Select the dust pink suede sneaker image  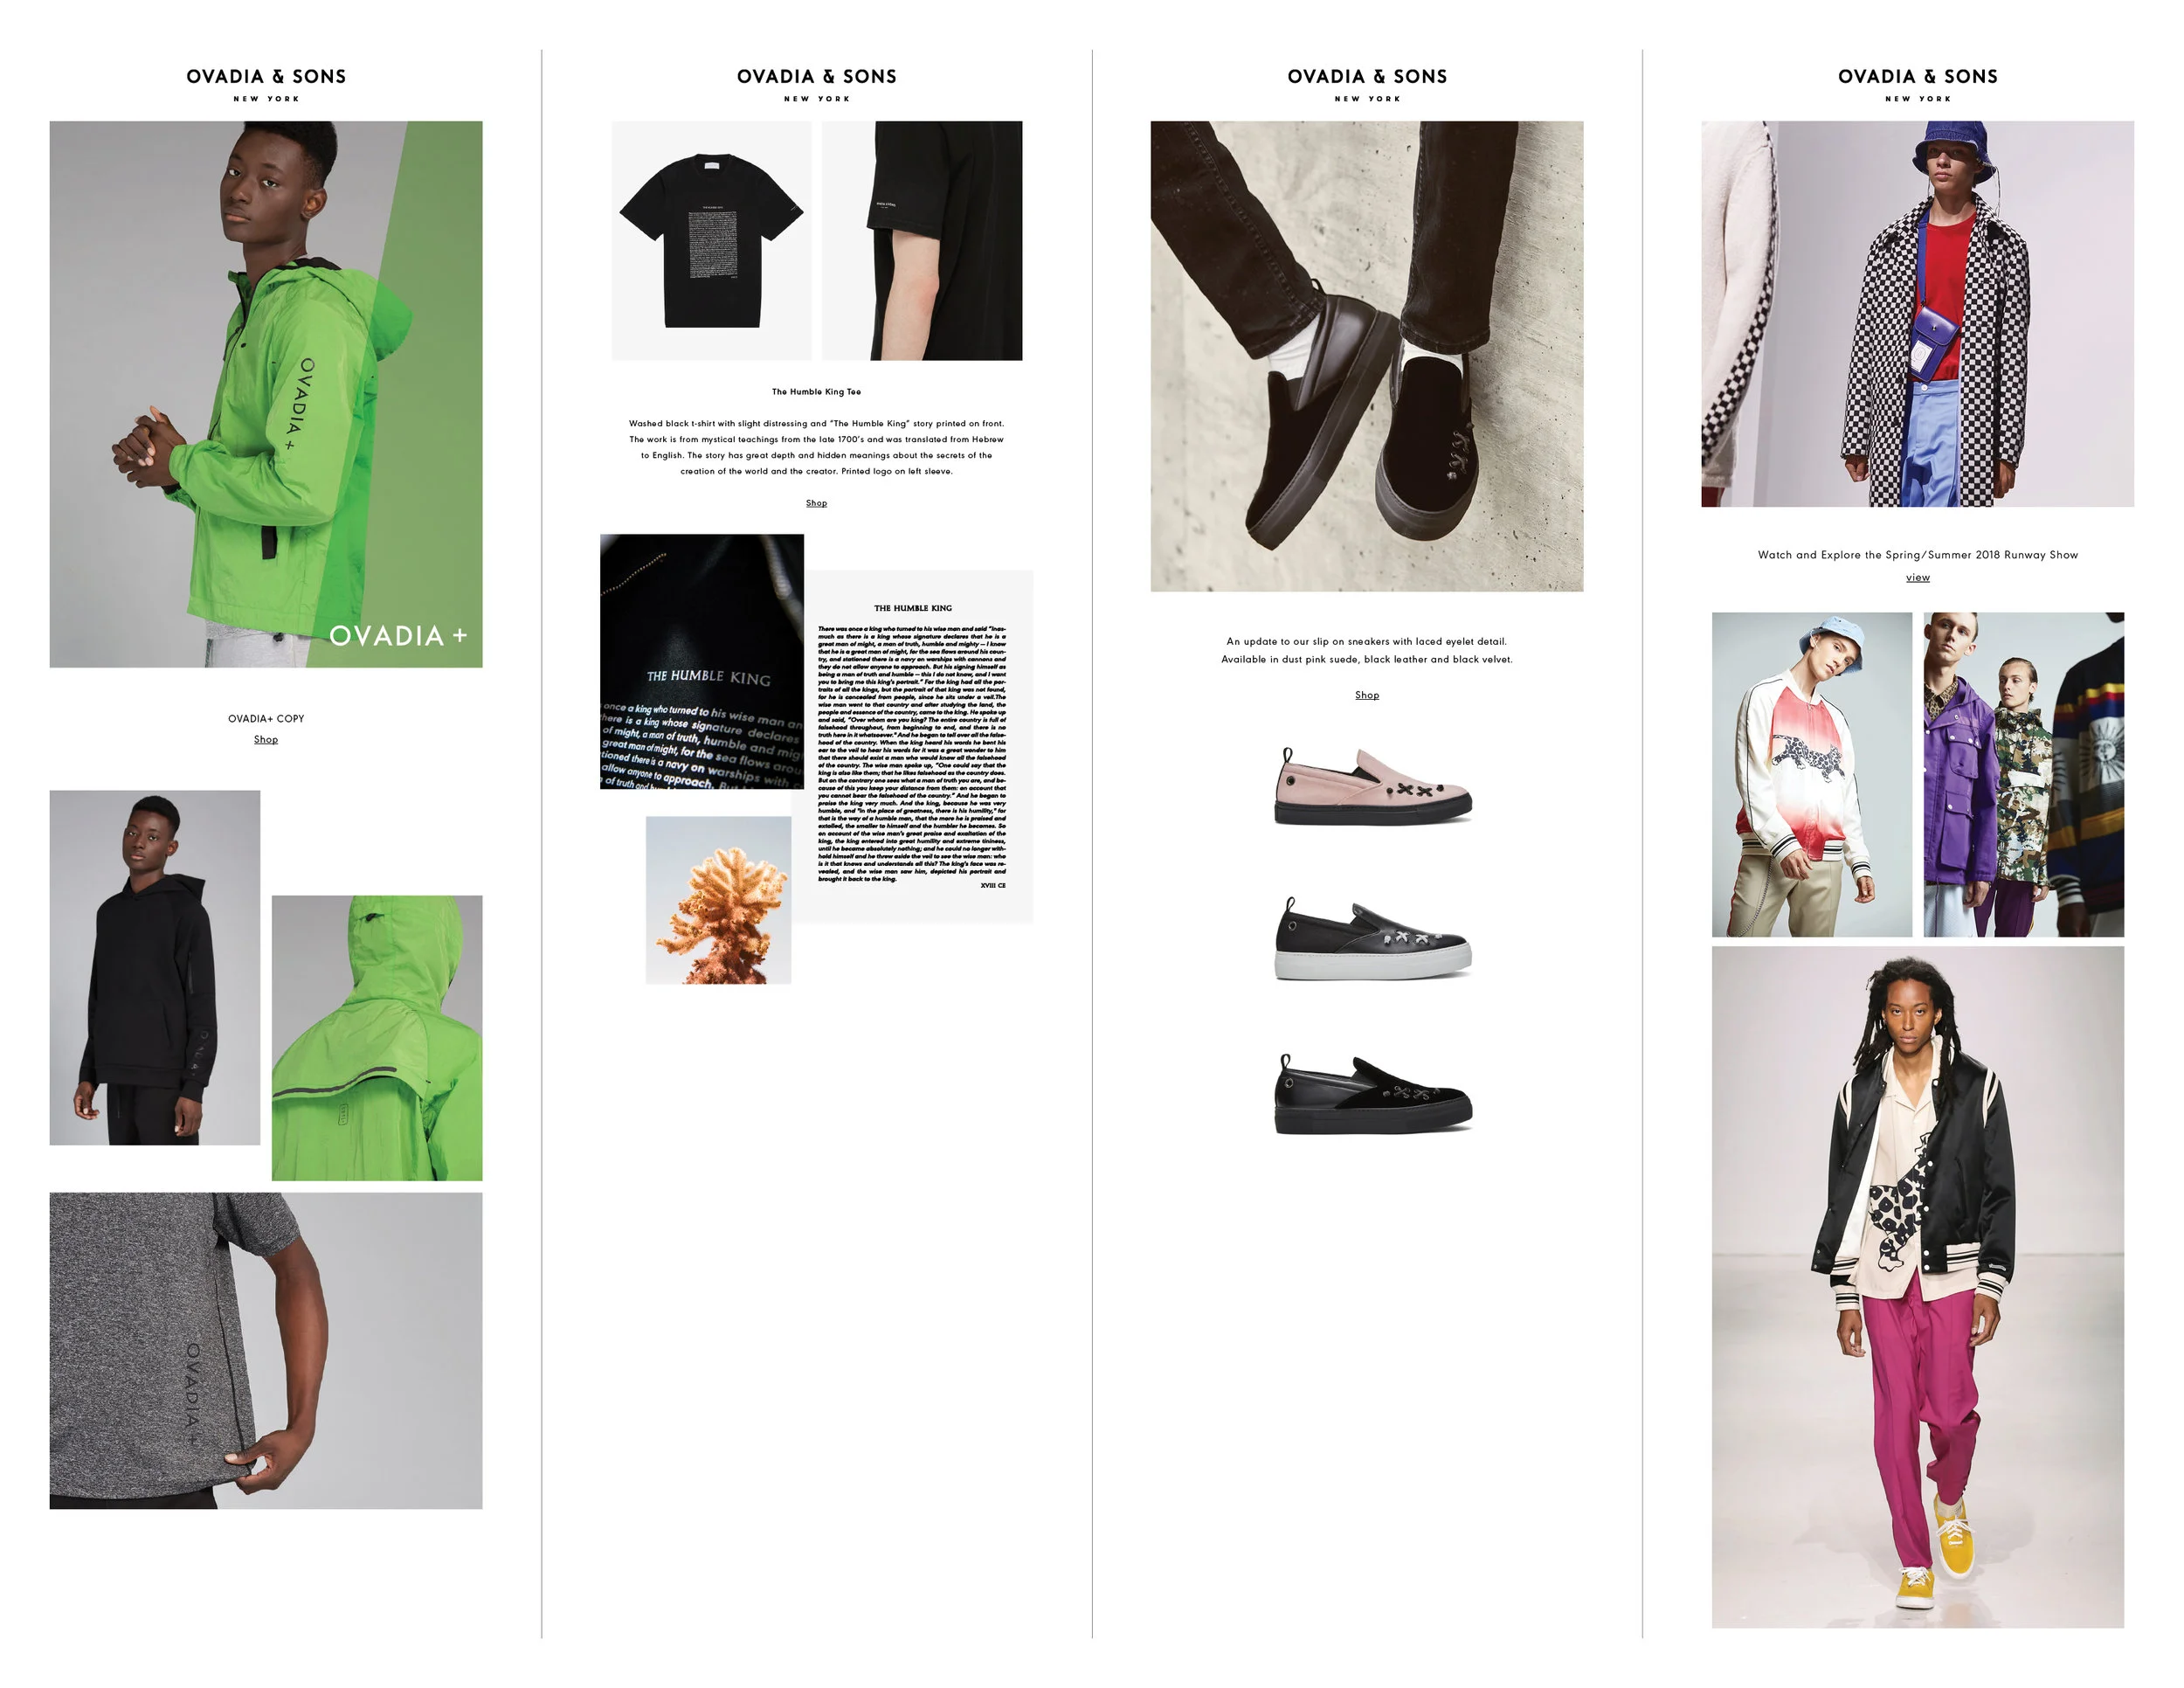tap(1372, 786)
